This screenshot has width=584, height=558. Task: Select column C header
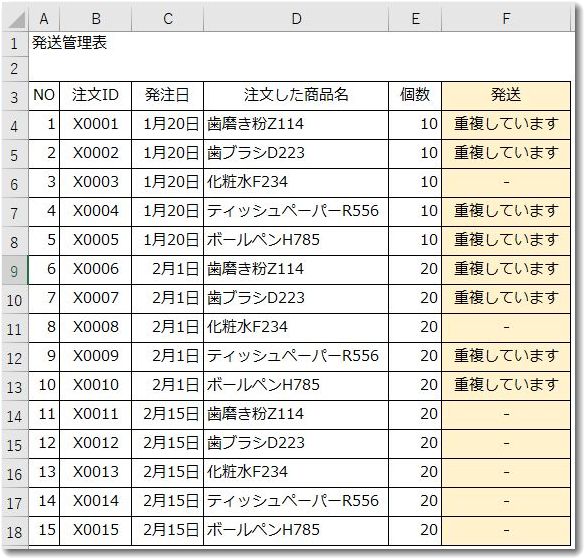coord(168,19)
